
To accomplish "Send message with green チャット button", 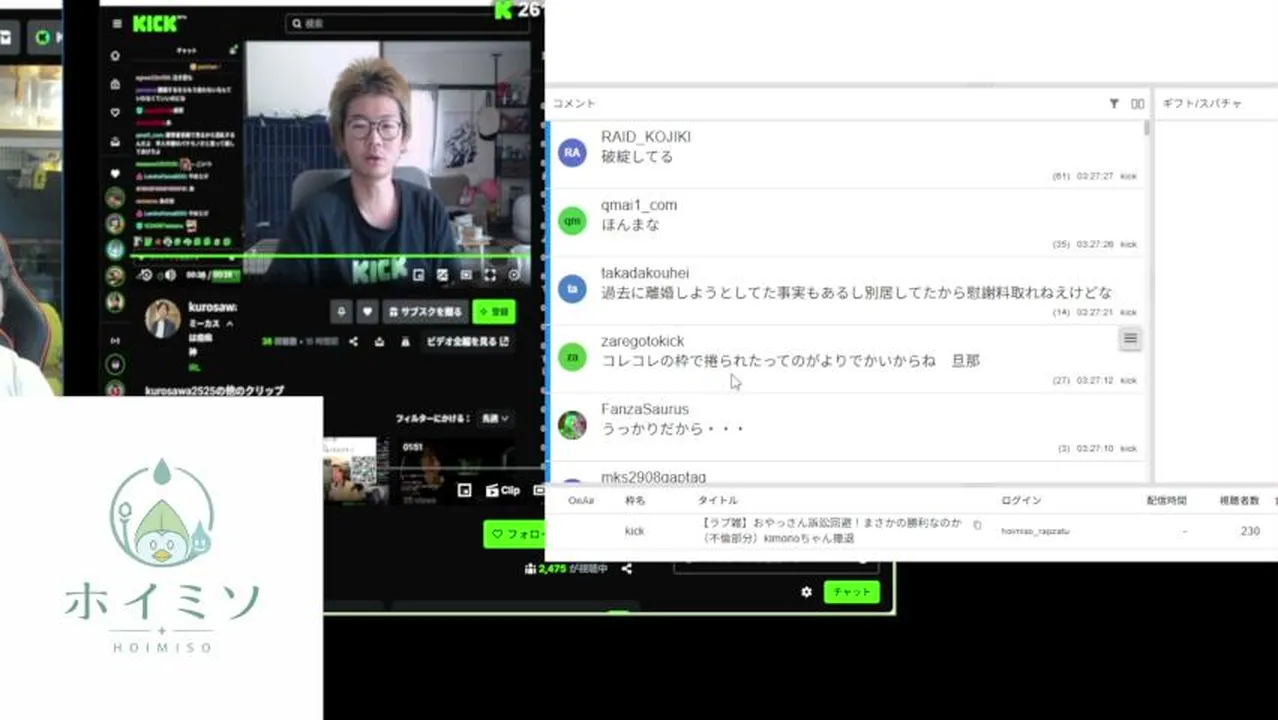I will (851, 592).
